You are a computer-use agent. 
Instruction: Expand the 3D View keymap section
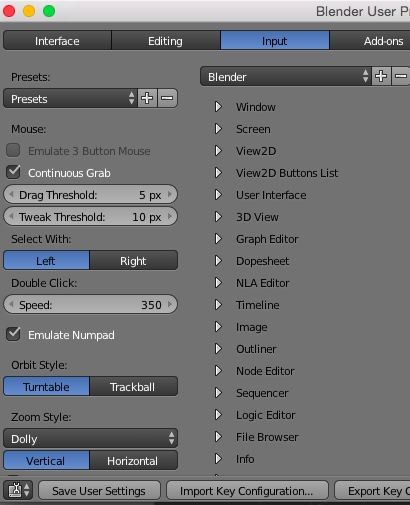pyautogui.click(x=218, y=217)
